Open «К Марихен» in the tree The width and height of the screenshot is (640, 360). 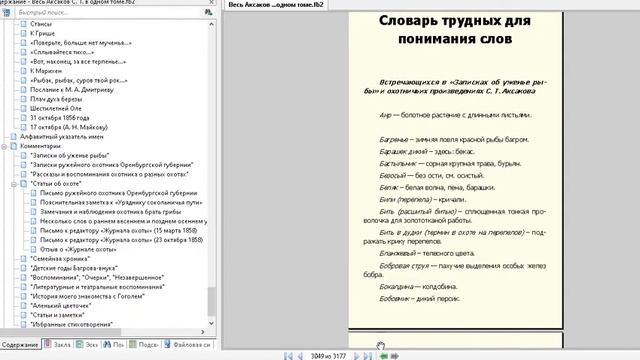[46, 71]
